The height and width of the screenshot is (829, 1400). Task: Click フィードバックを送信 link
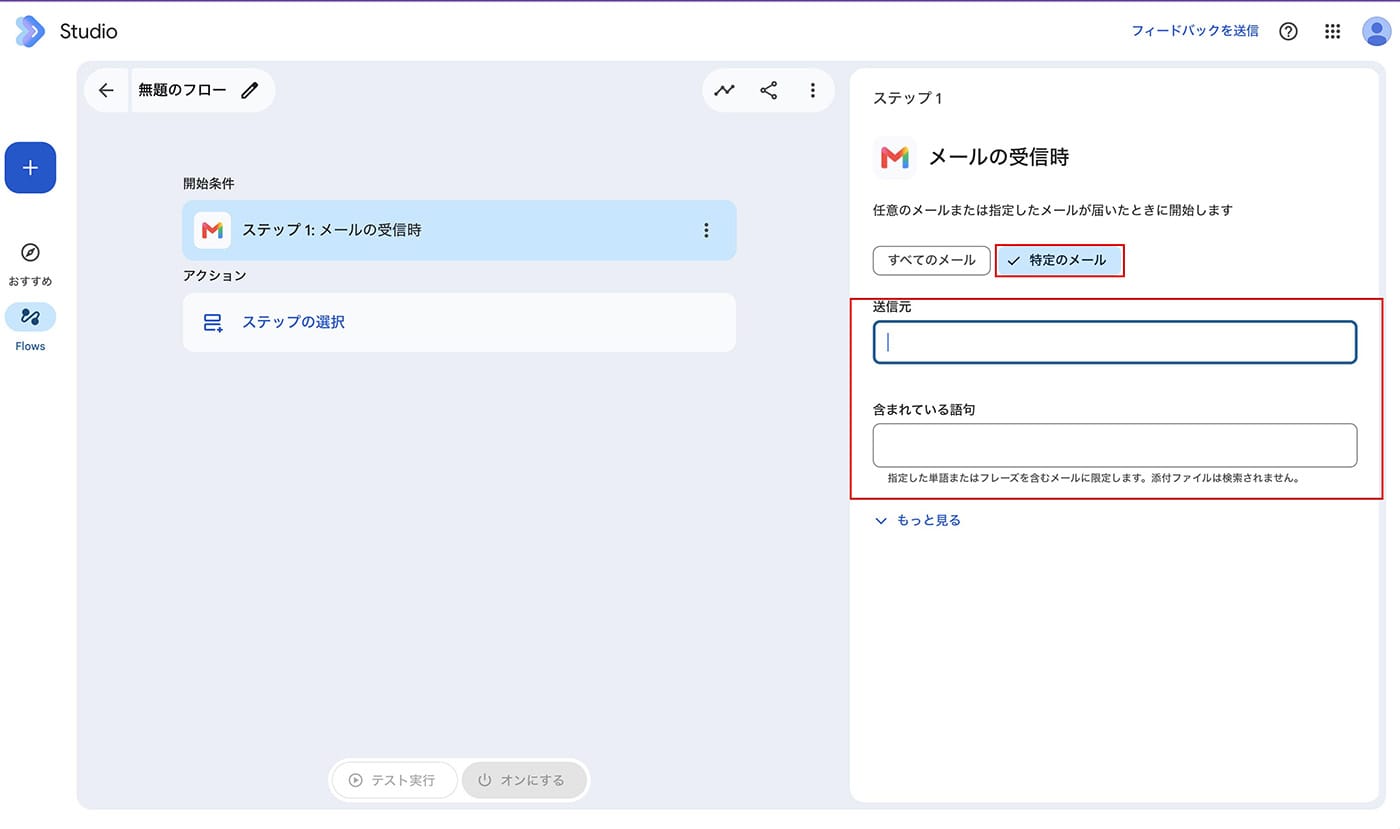pos(1195,31)
